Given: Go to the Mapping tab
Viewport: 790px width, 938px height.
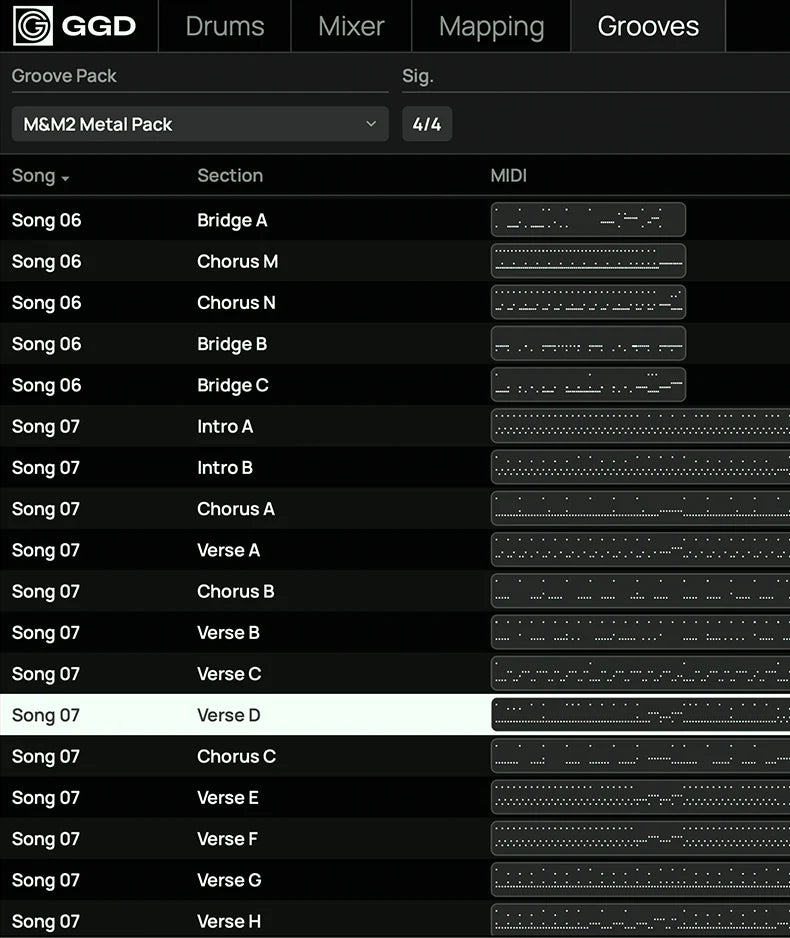Looking at the screenshot, I should coord(491,26).
